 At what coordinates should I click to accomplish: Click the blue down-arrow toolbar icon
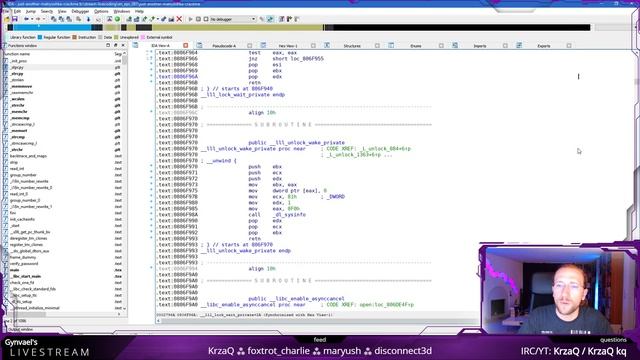point(88,19)
